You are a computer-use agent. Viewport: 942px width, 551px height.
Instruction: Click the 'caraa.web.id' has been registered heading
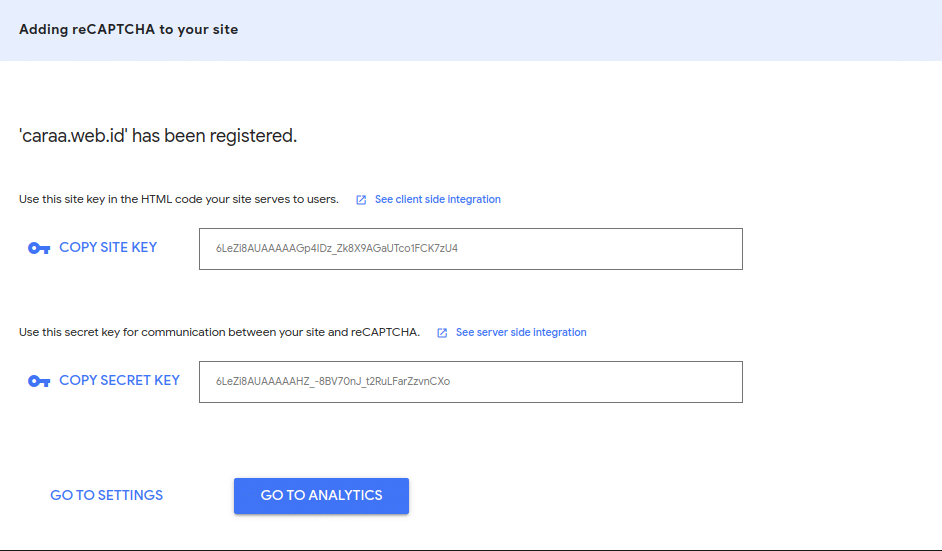coord(158,136)
